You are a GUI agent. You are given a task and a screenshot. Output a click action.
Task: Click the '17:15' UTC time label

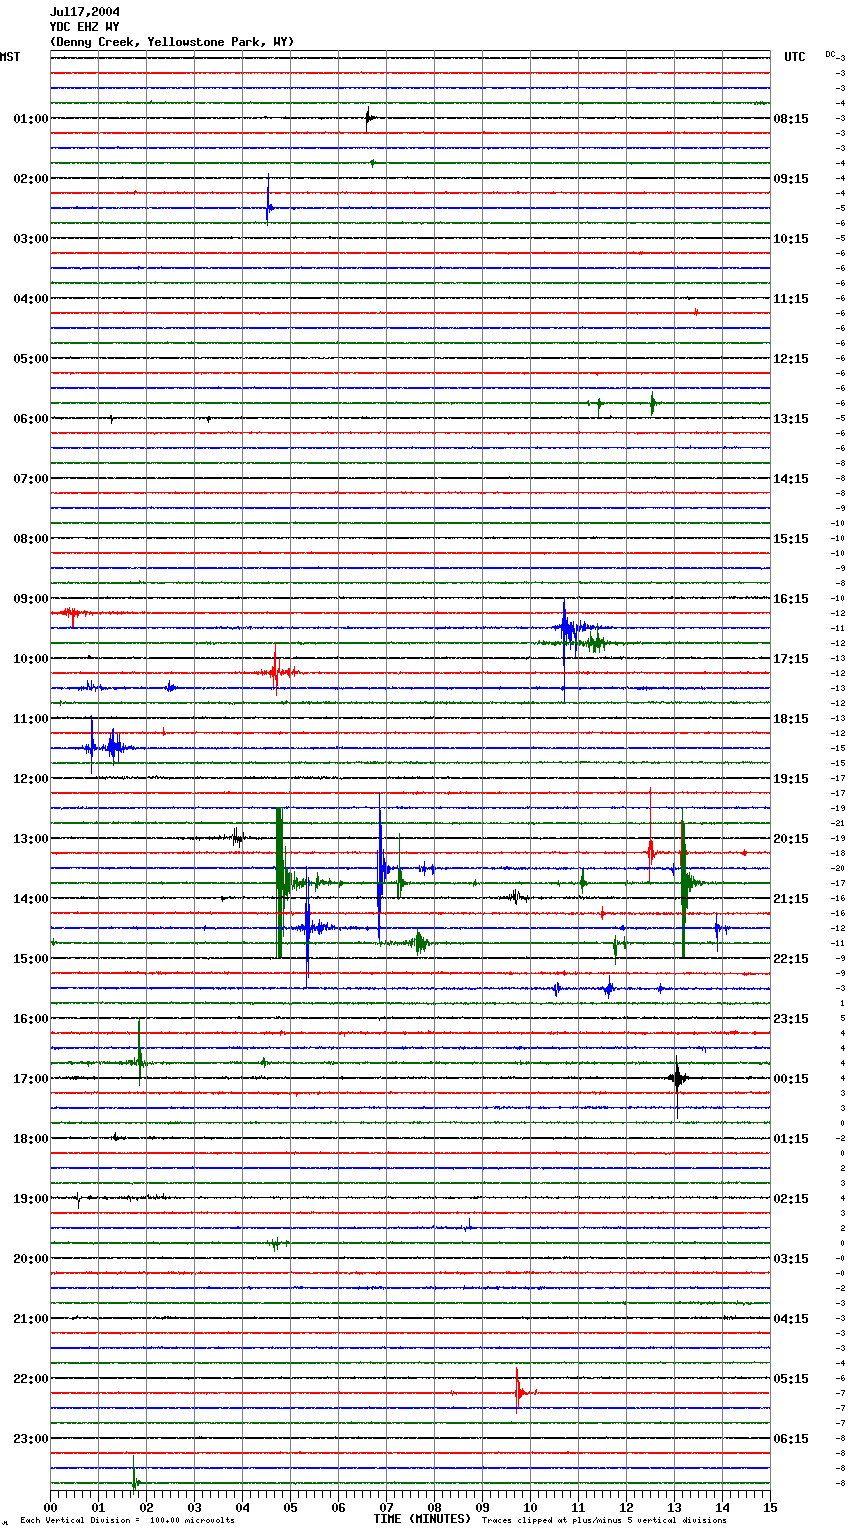(791, 659)
